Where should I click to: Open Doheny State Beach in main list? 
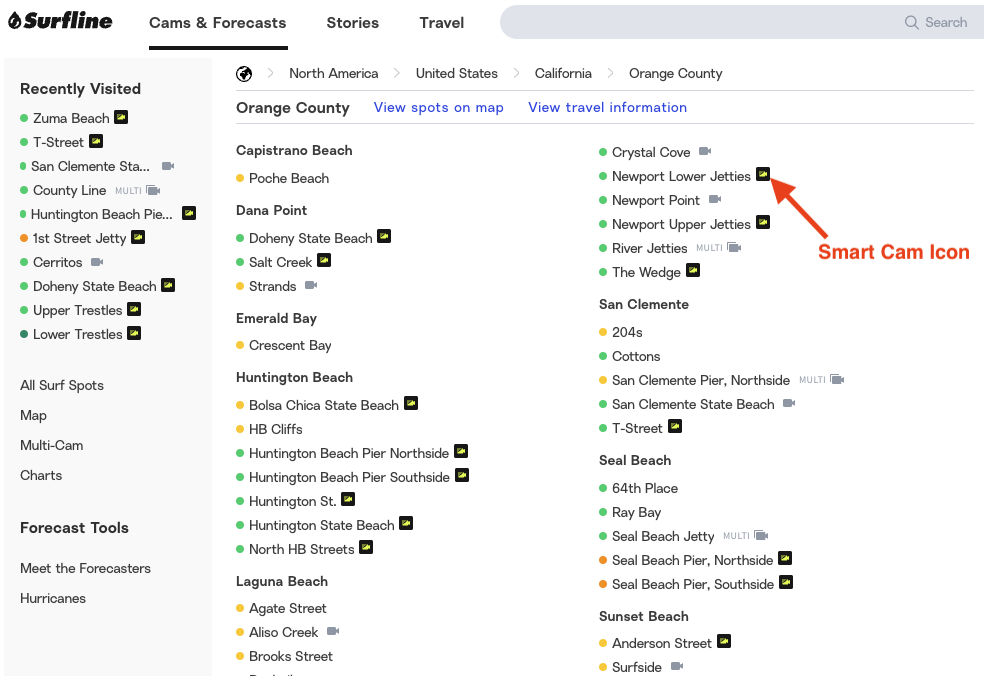pos(311,239)
